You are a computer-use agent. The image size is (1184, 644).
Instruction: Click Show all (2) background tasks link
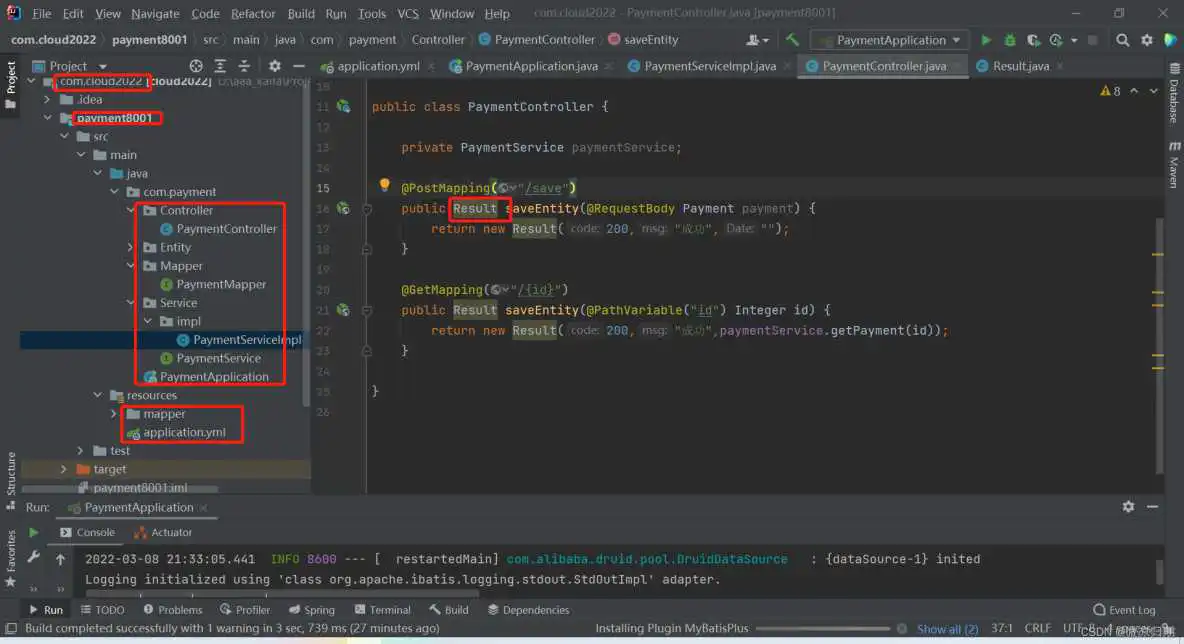click(947, 629)
